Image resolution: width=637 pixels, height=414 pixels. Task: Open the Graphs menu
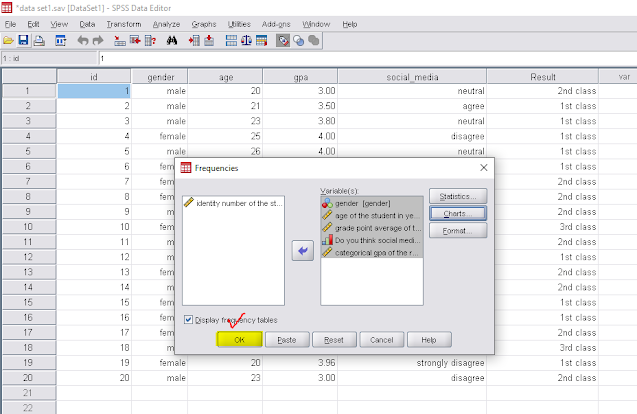click(204, 24)
